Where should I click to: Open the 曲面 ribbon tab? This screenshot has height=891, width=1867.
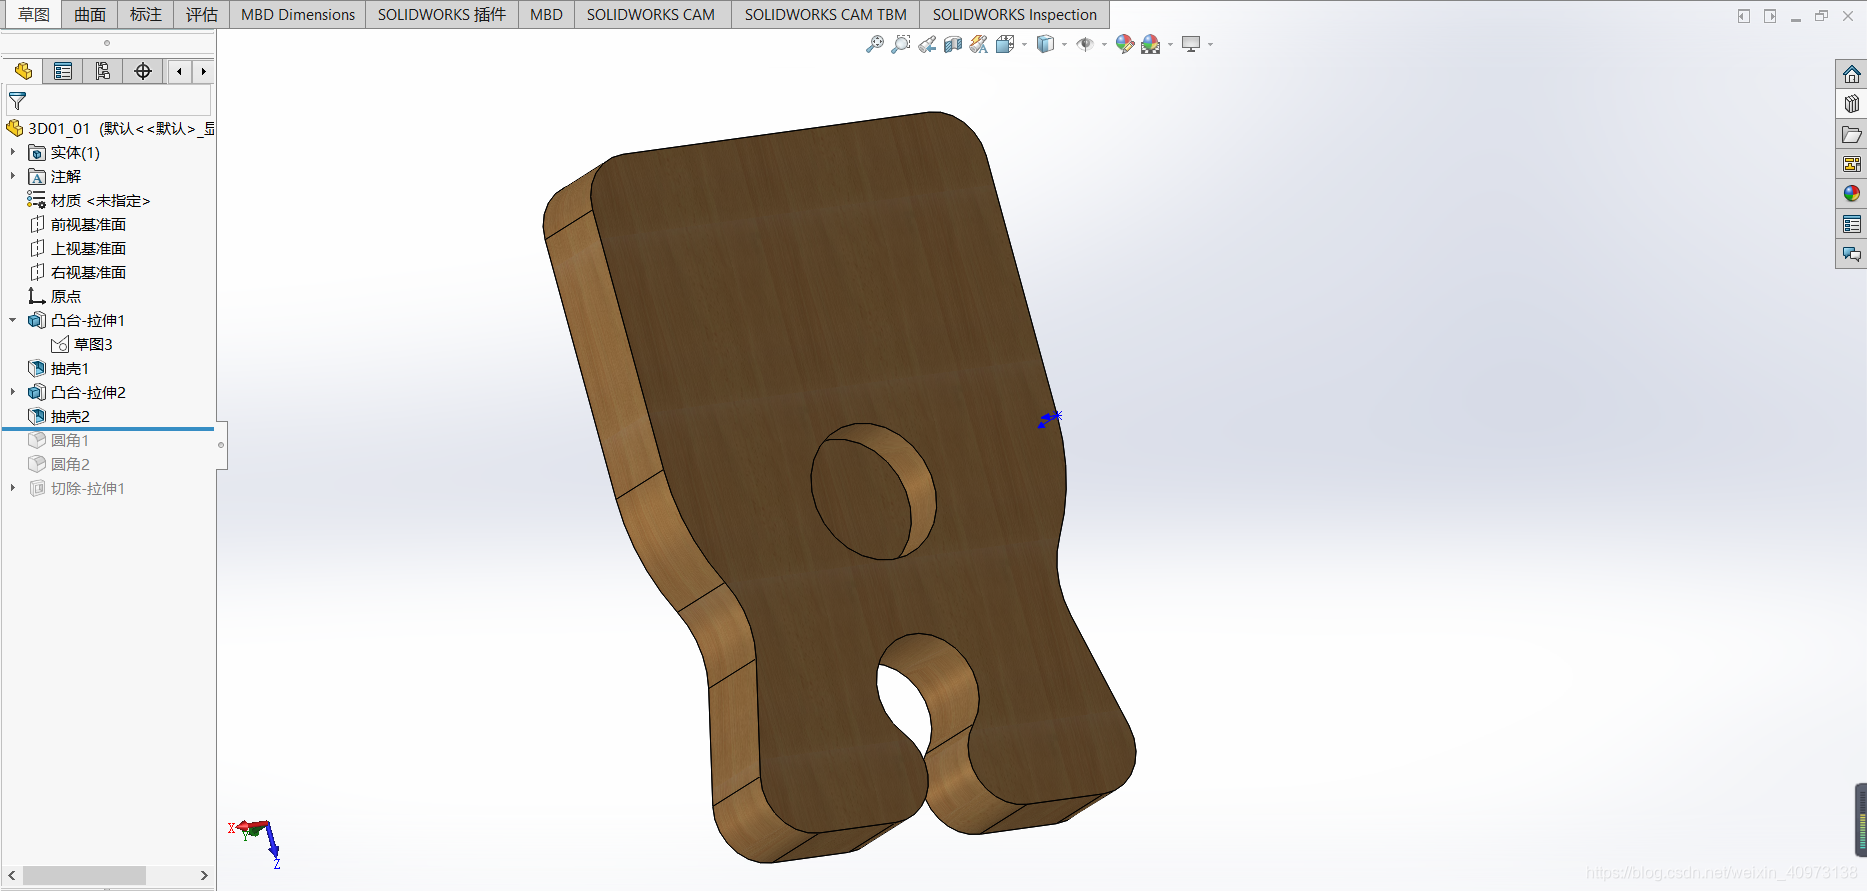(x=90, y=14)
